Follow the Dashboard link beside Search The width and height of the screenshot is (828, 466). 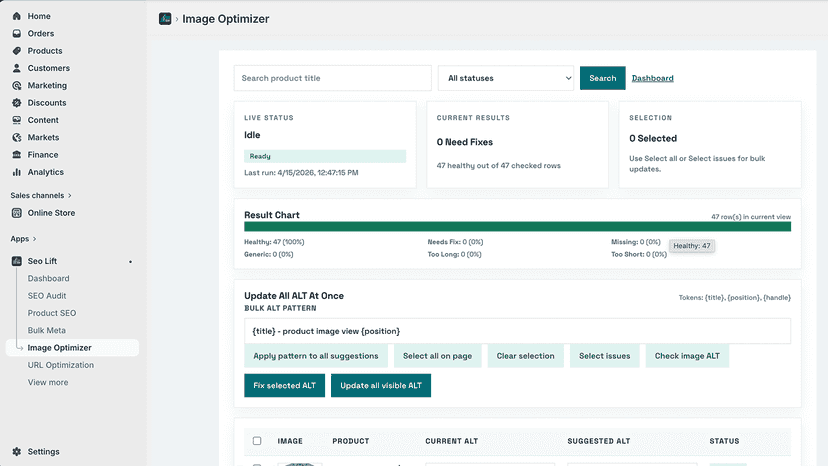click(x=653, y=78)
